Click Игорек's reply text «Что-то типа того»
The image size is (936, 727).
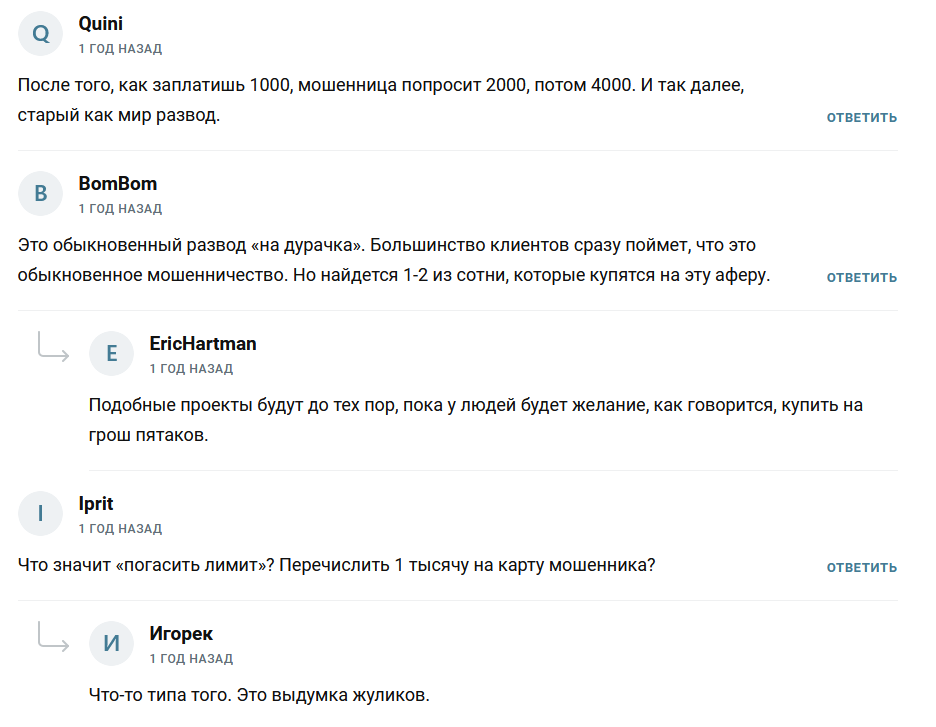click(259, 695)
